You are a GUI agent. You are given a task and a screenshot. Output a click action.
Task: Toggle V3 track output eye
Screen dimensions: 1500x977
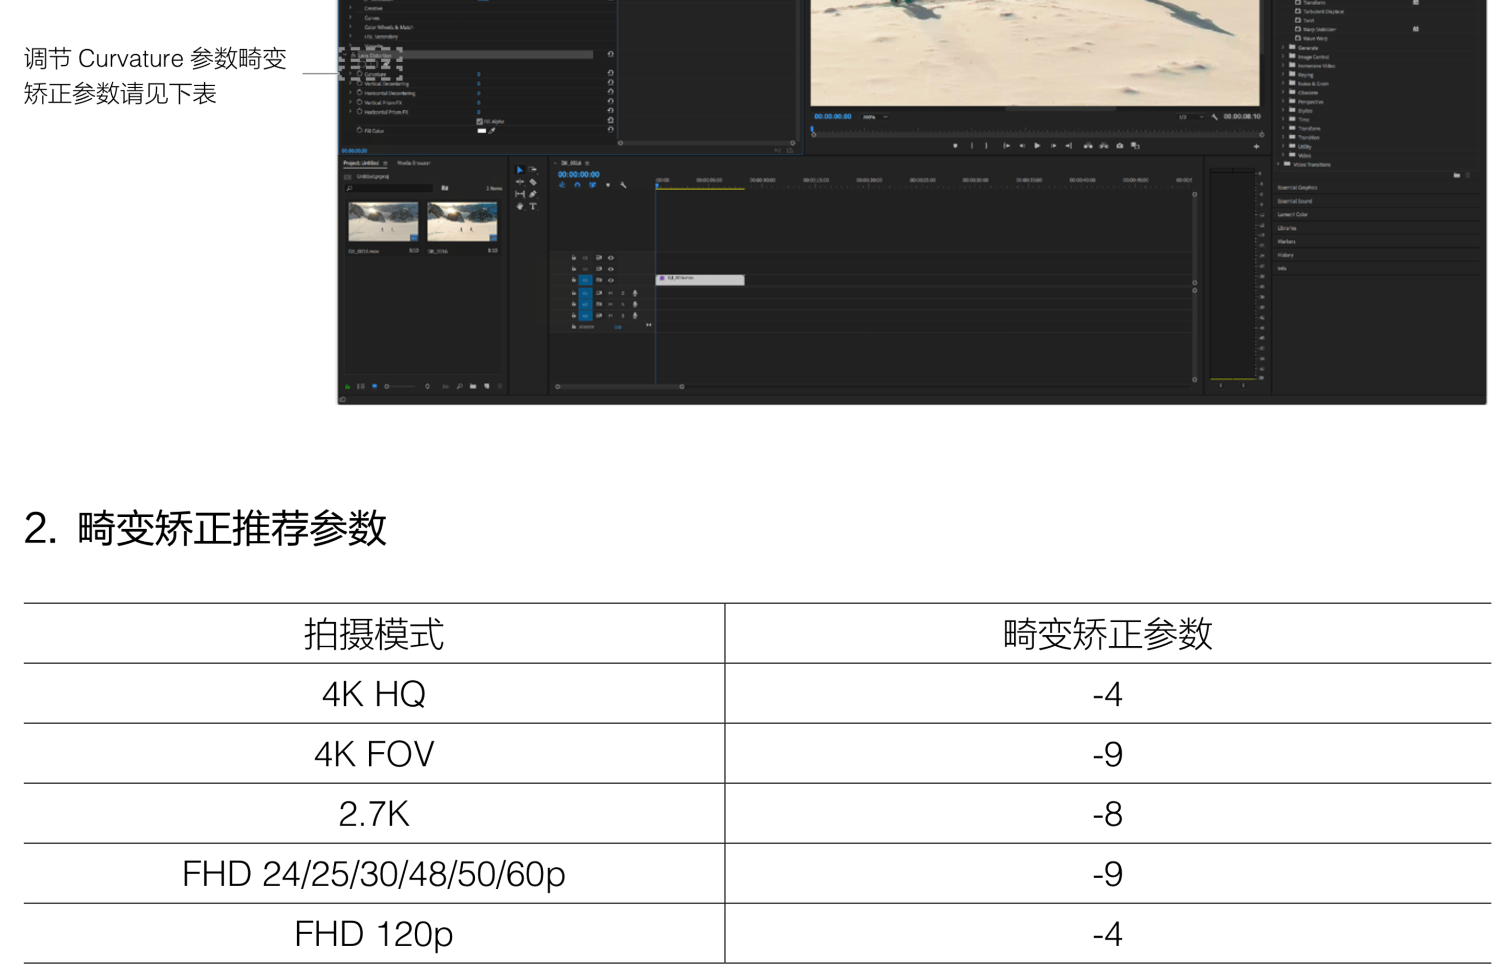610,258
